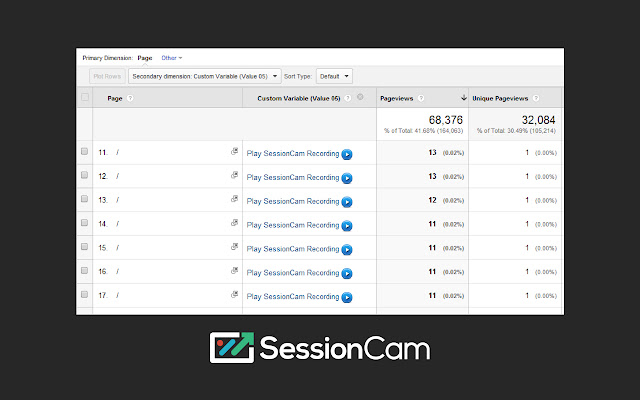
Task: Click the page path link in row 14
Action: click(117, 224)
